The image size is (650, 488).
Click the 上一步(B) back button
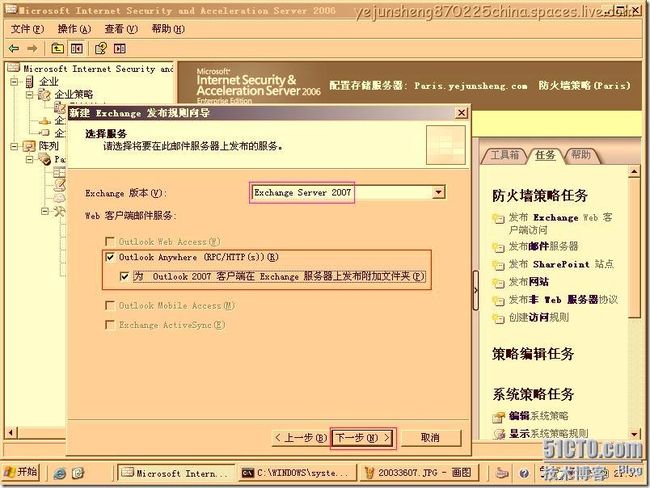[300, 437]
